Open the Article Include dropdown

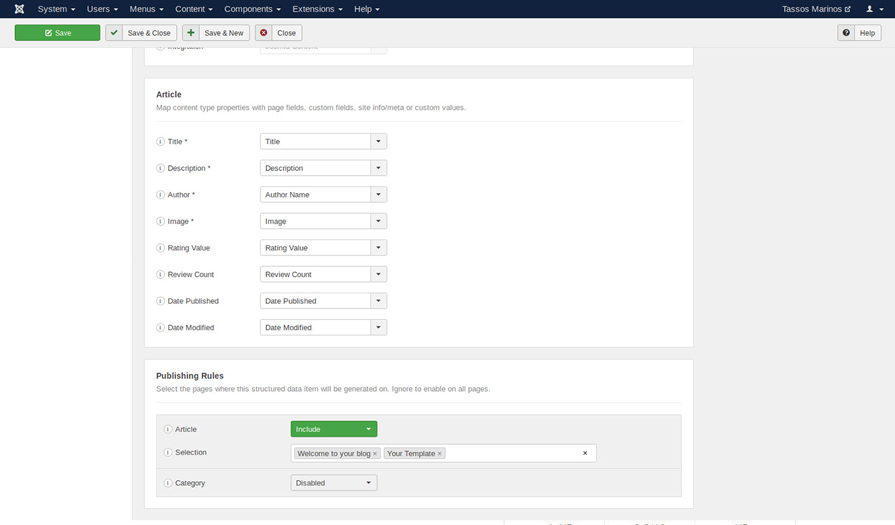pos(333,429)
